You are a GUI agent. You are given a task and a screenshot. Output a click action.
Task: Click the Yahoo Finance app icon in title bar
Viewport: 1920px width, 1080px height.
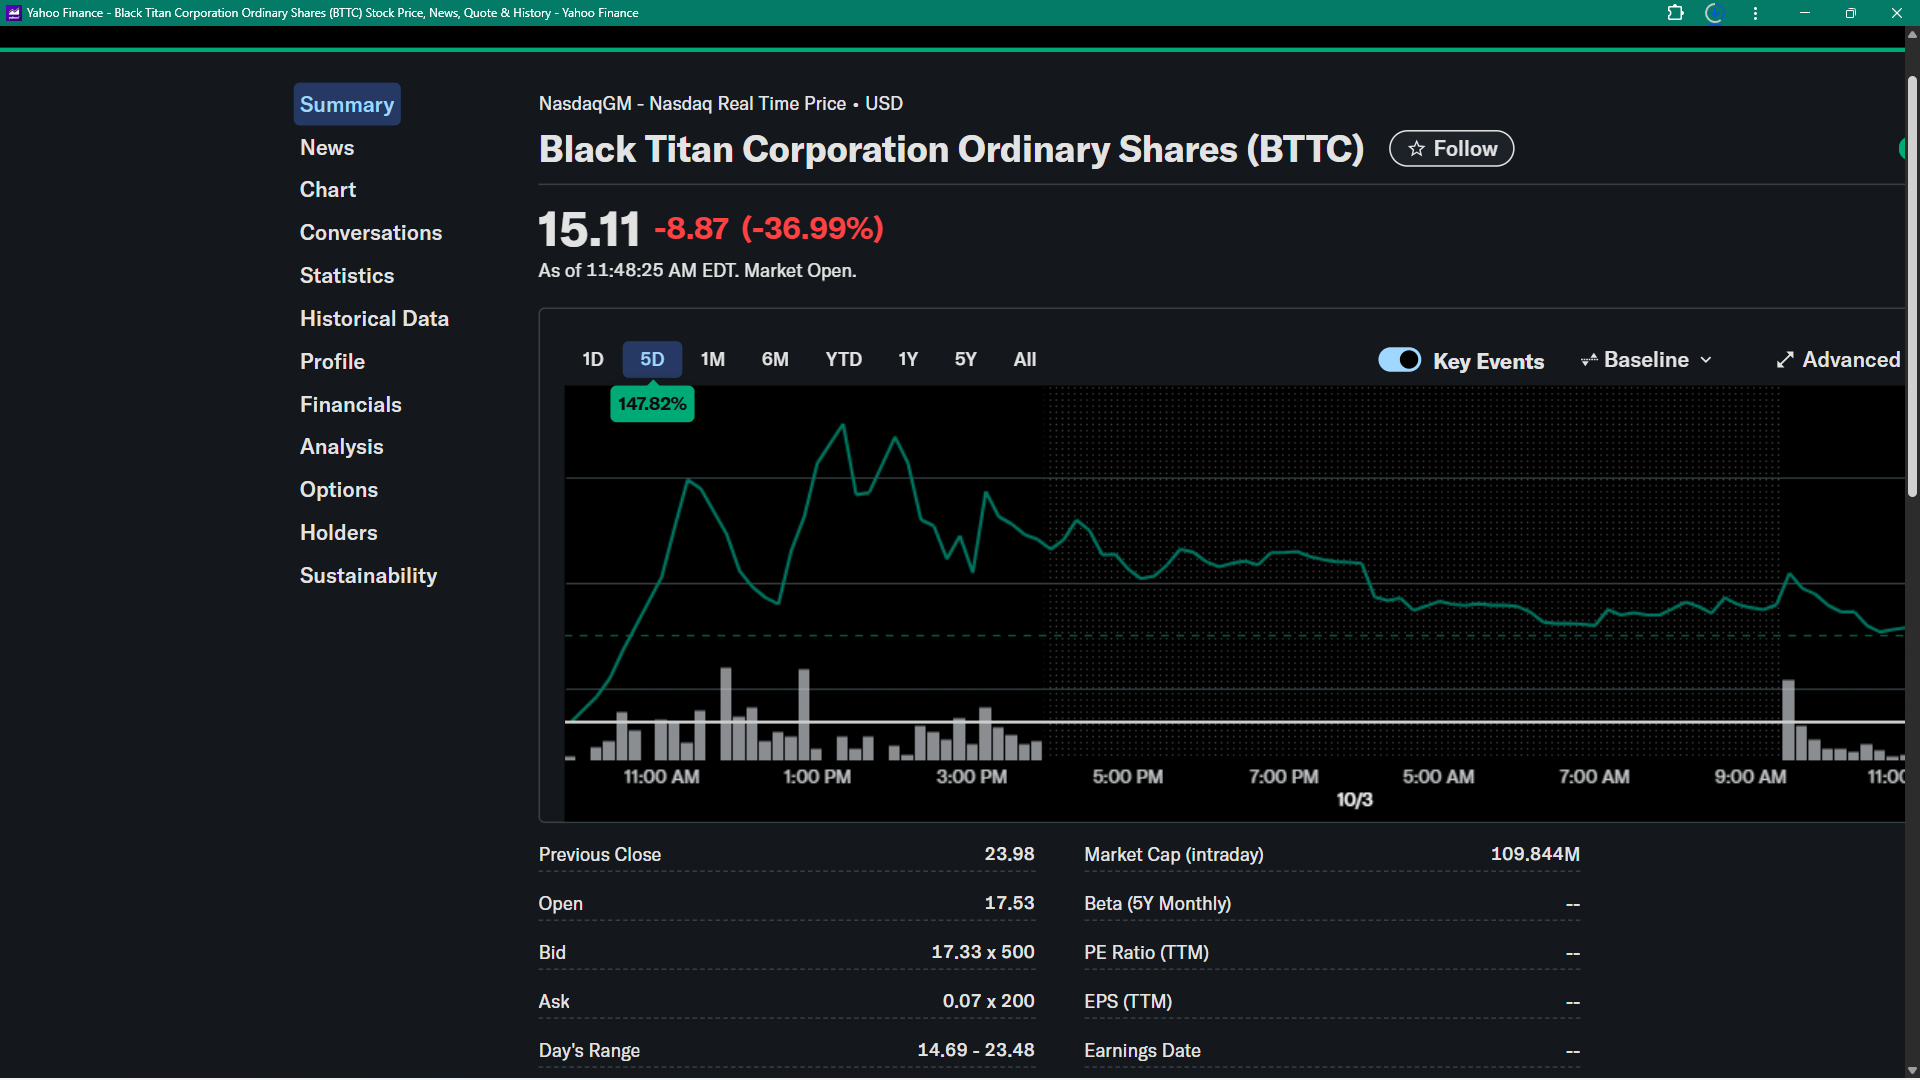coord(13,13)
